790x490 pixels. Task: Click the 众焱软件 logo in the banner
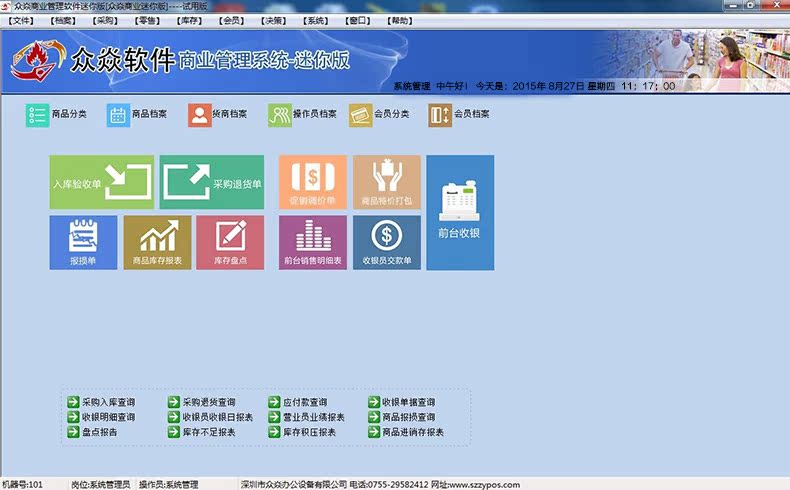38,60
